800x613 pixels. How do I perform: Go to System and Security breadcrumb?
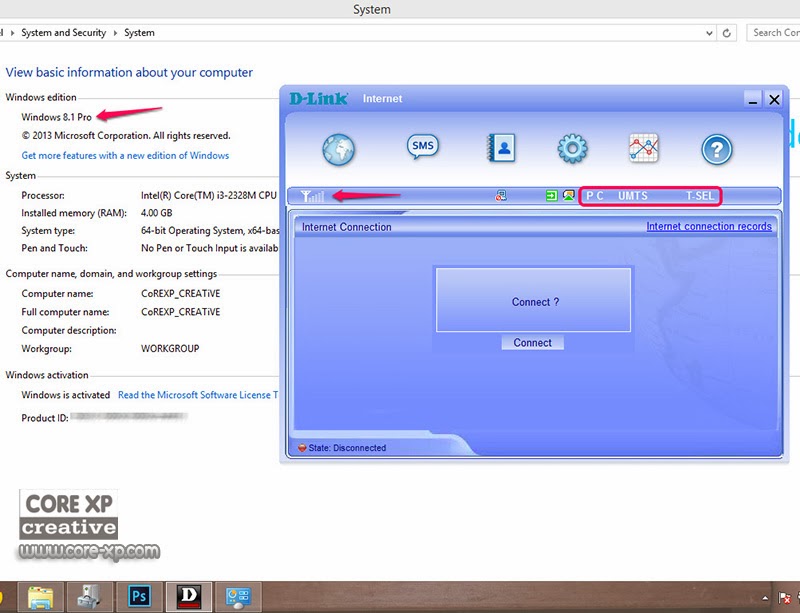(63, 33)
